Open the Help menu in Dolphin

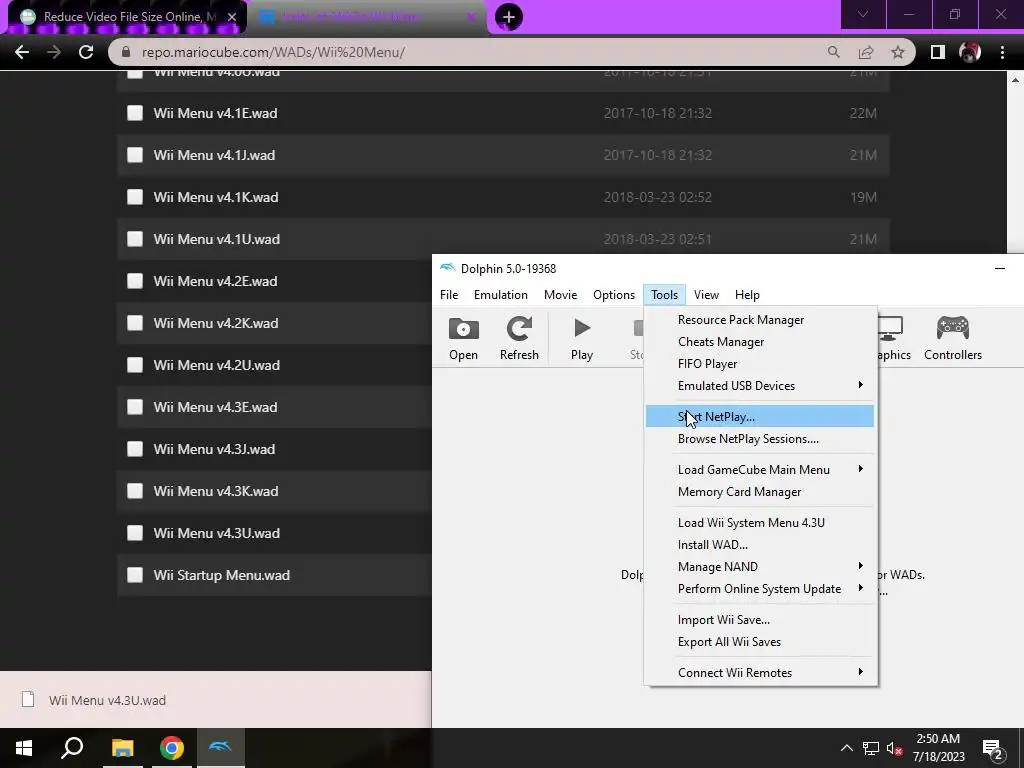click(x=747, y=295)
